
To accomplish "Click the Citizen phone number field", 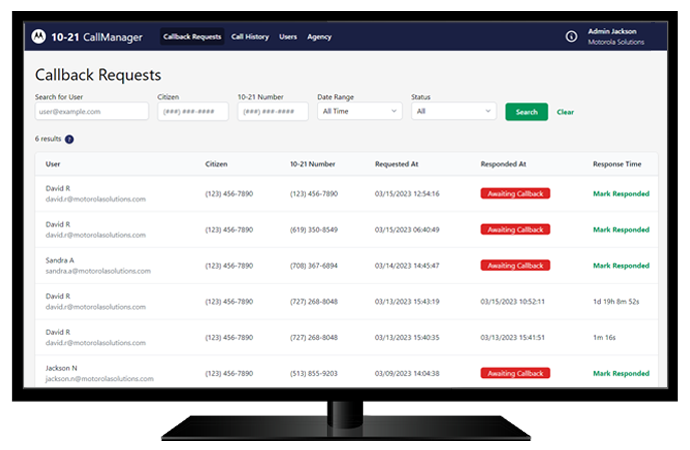I will (193, 112).
